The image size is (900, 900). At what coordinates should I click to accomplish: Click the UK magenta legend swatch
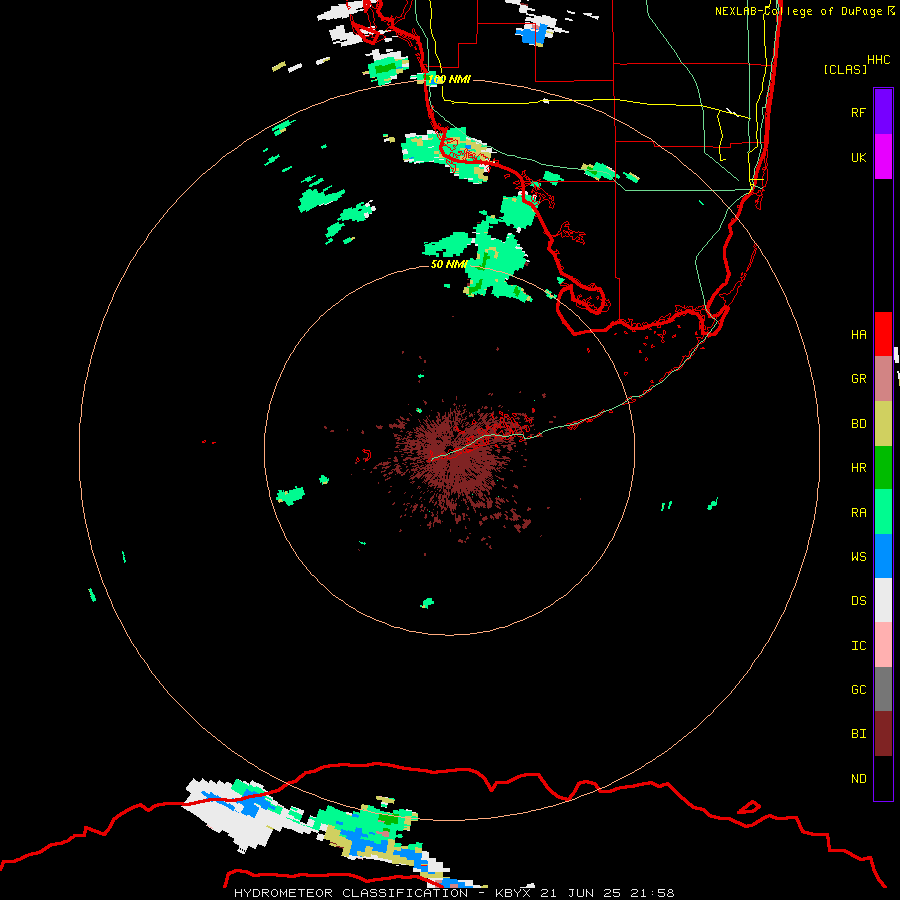pyautogui.click(x=883, y=157)
